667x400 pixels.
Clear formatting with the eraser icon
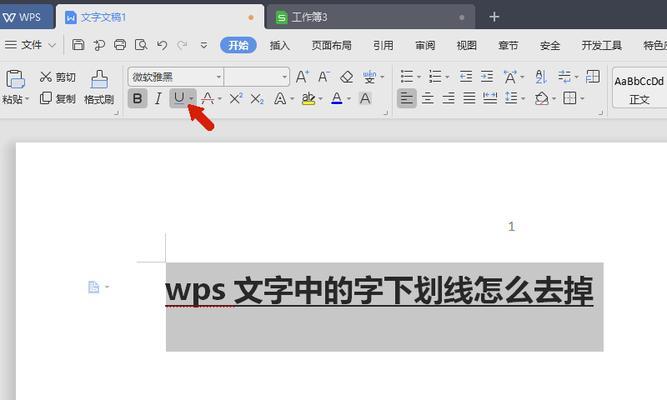pyautogui.click(x=347, y=77)
